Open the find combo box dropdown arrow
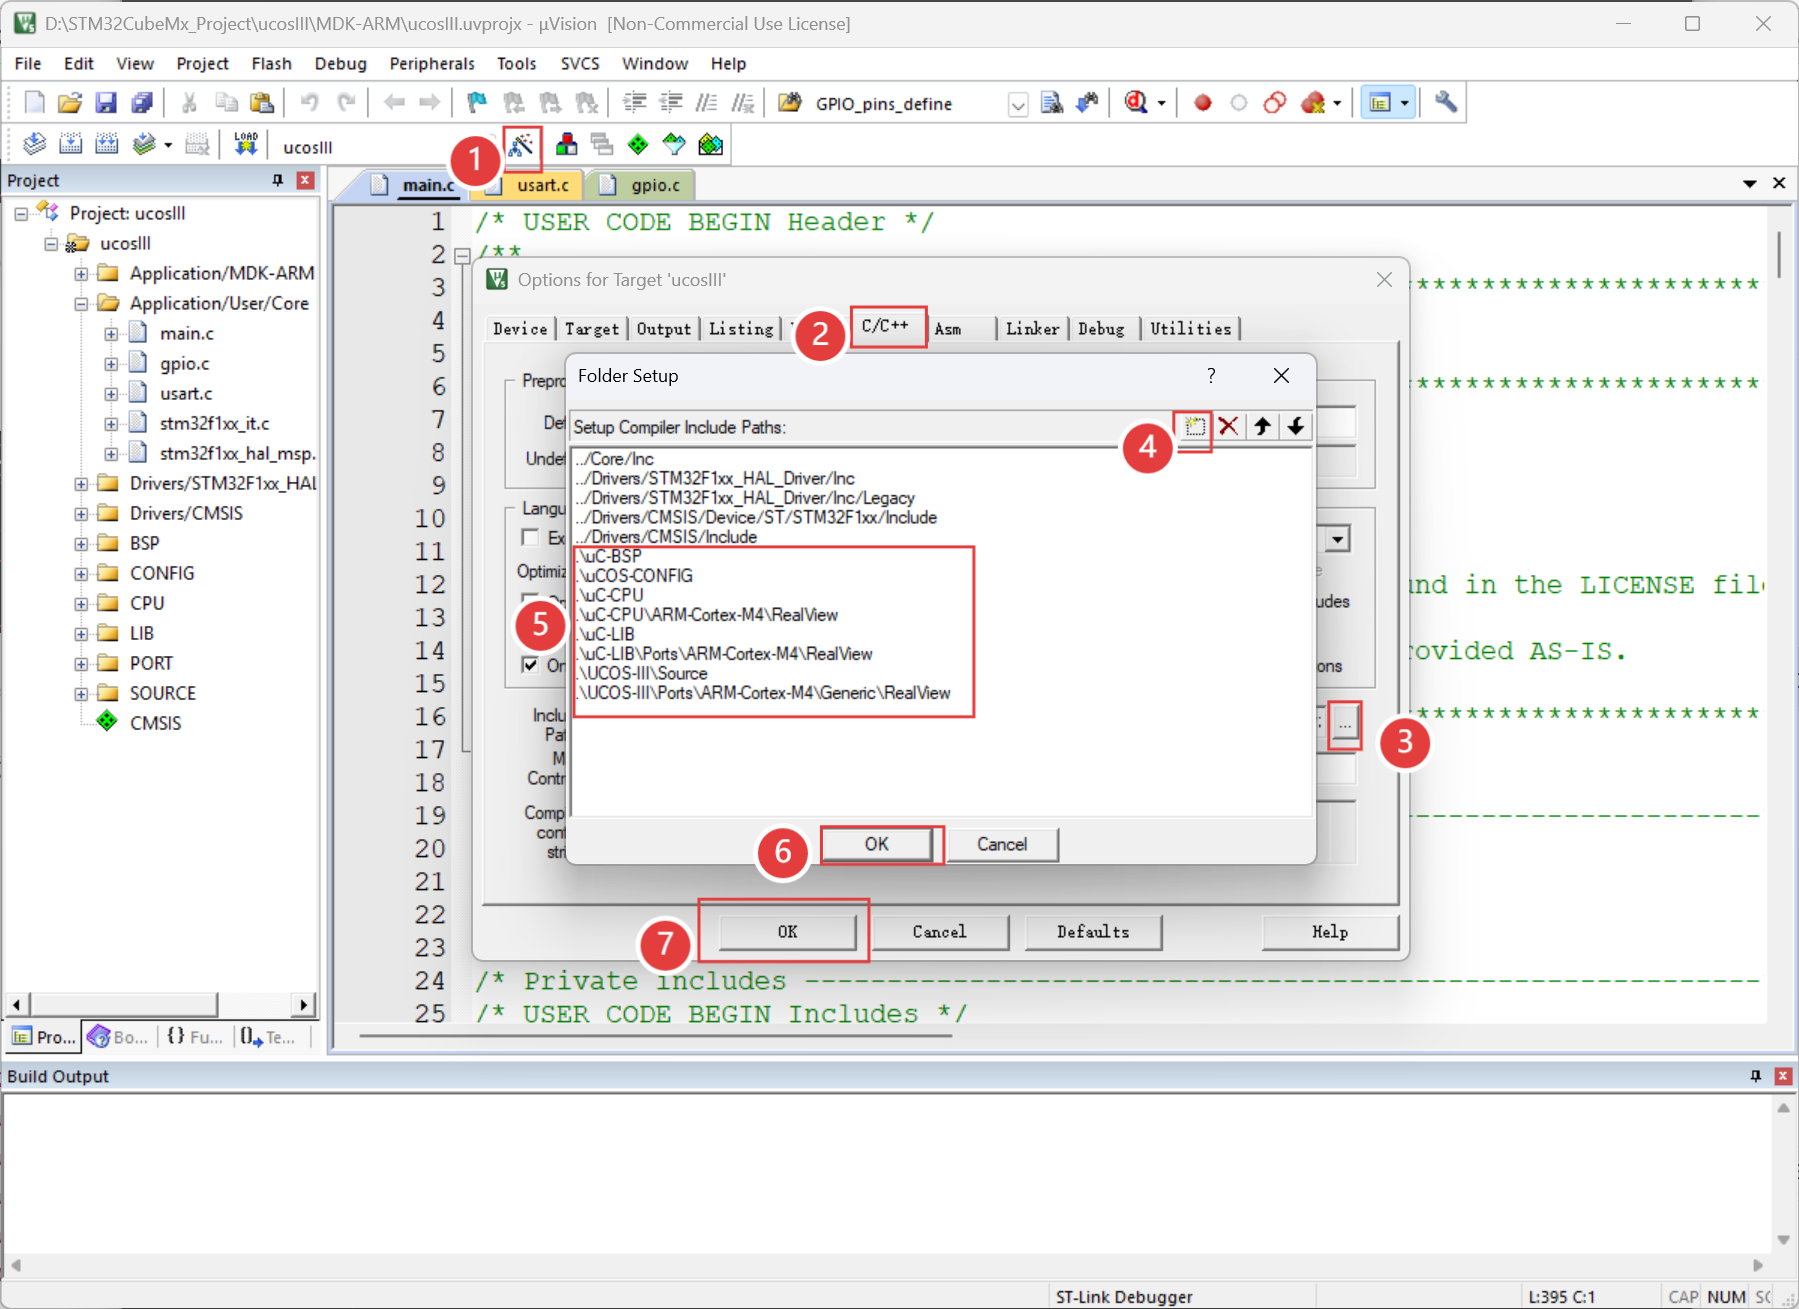Image resolution: width=1799 pixels, height=1309 pixels. [1017, 104]
